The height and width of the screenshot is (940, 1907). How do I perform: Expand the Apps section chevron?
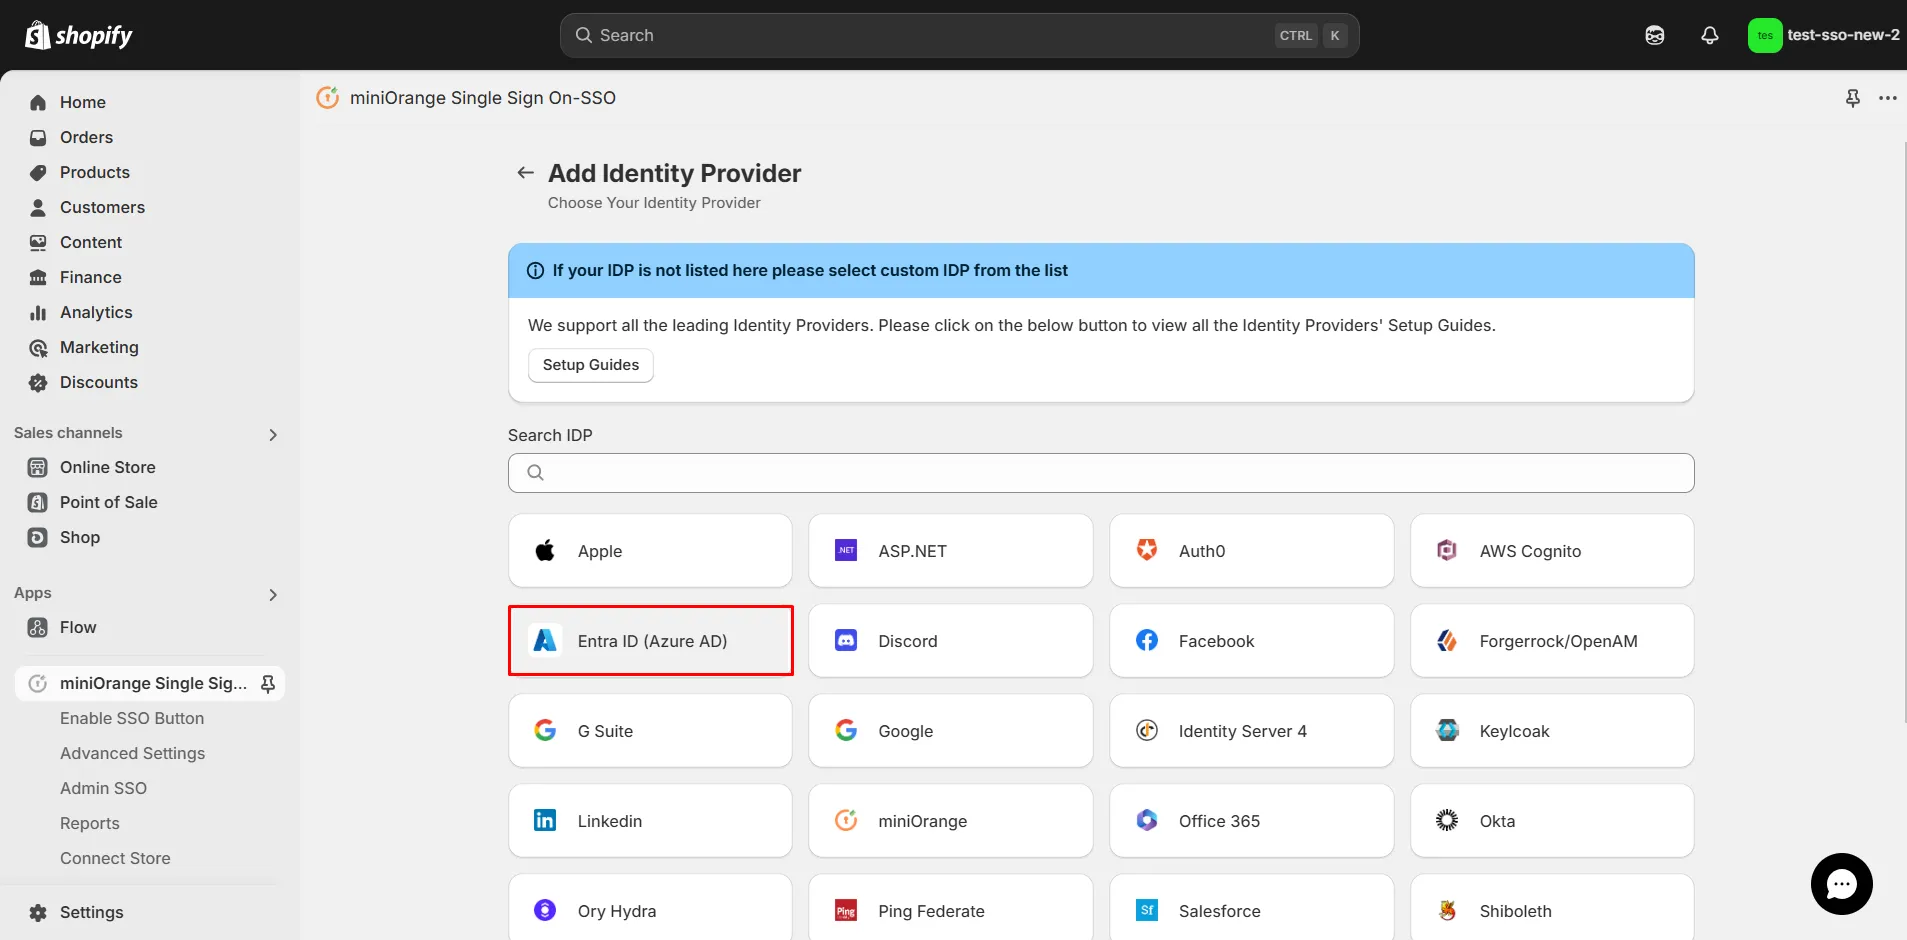coord(273,594)
